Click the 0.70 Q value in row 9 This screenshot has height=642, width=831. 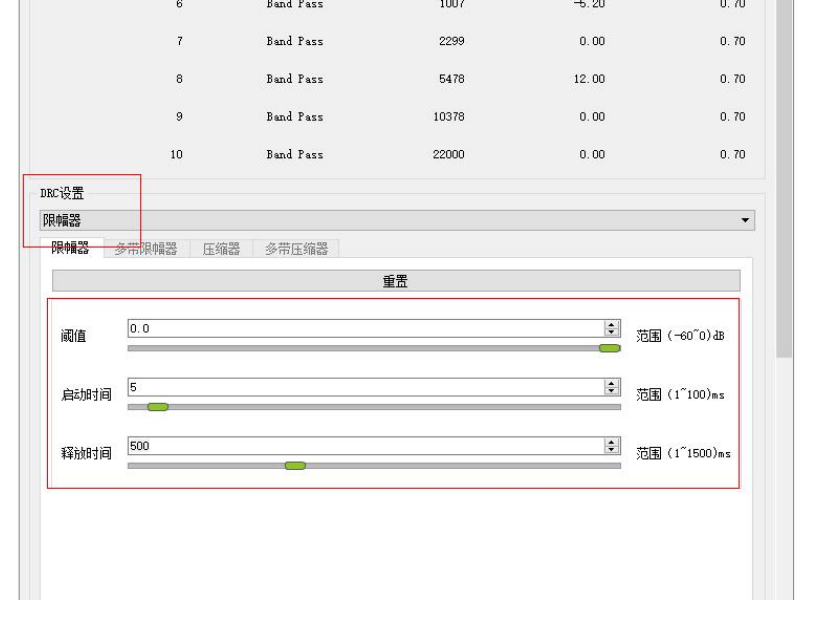pos(732,117)
